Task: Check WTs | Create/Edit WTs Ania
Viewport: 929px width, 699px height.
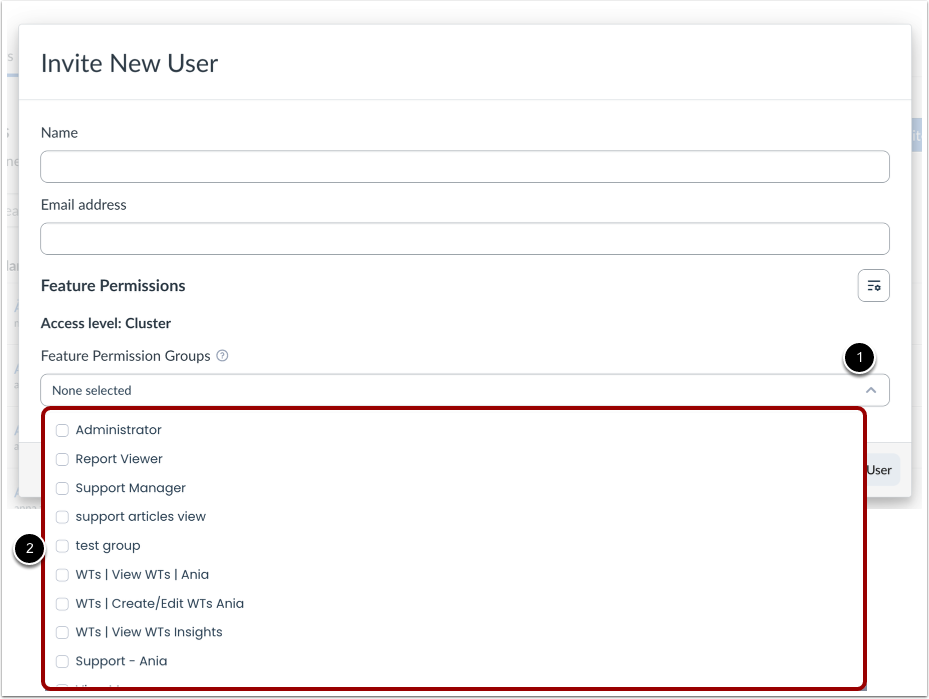Action: pos(63,603)
